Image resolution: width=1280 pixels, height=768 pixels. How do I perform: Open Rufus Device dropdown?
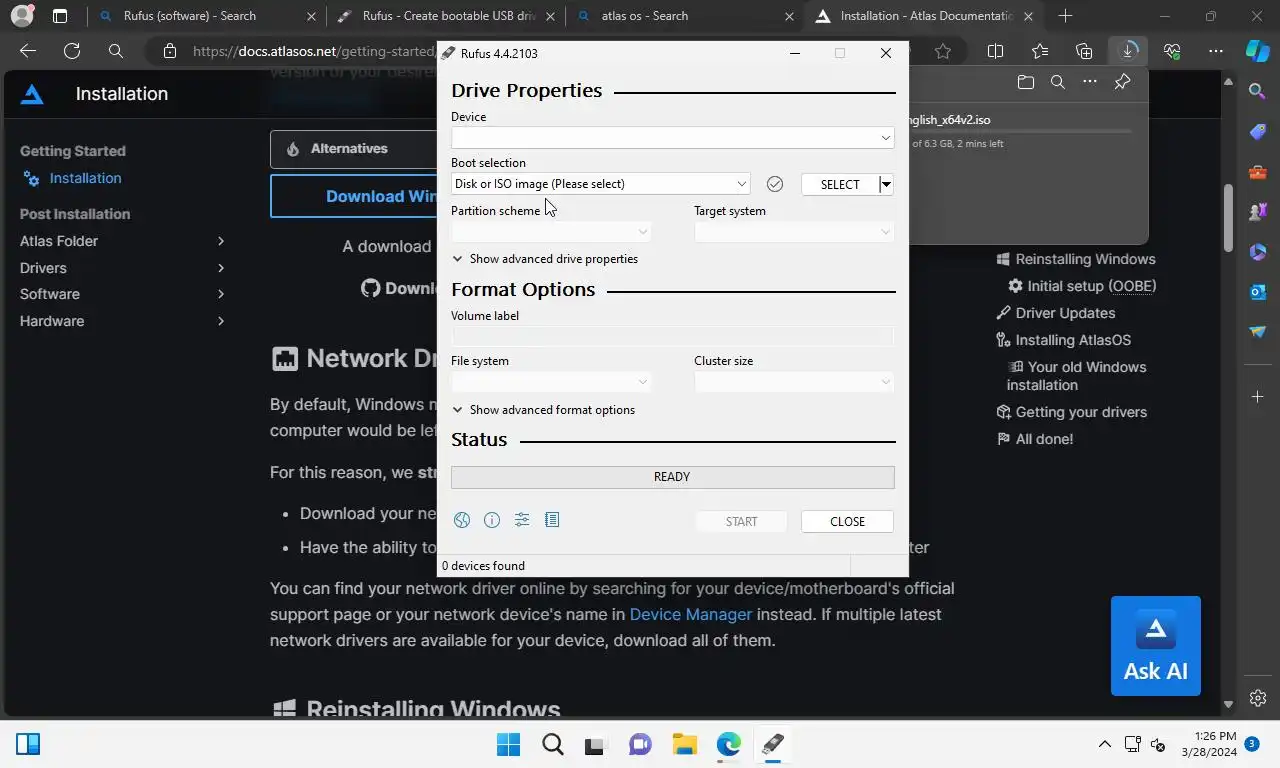pyautogui.click(x=672, y=137)
